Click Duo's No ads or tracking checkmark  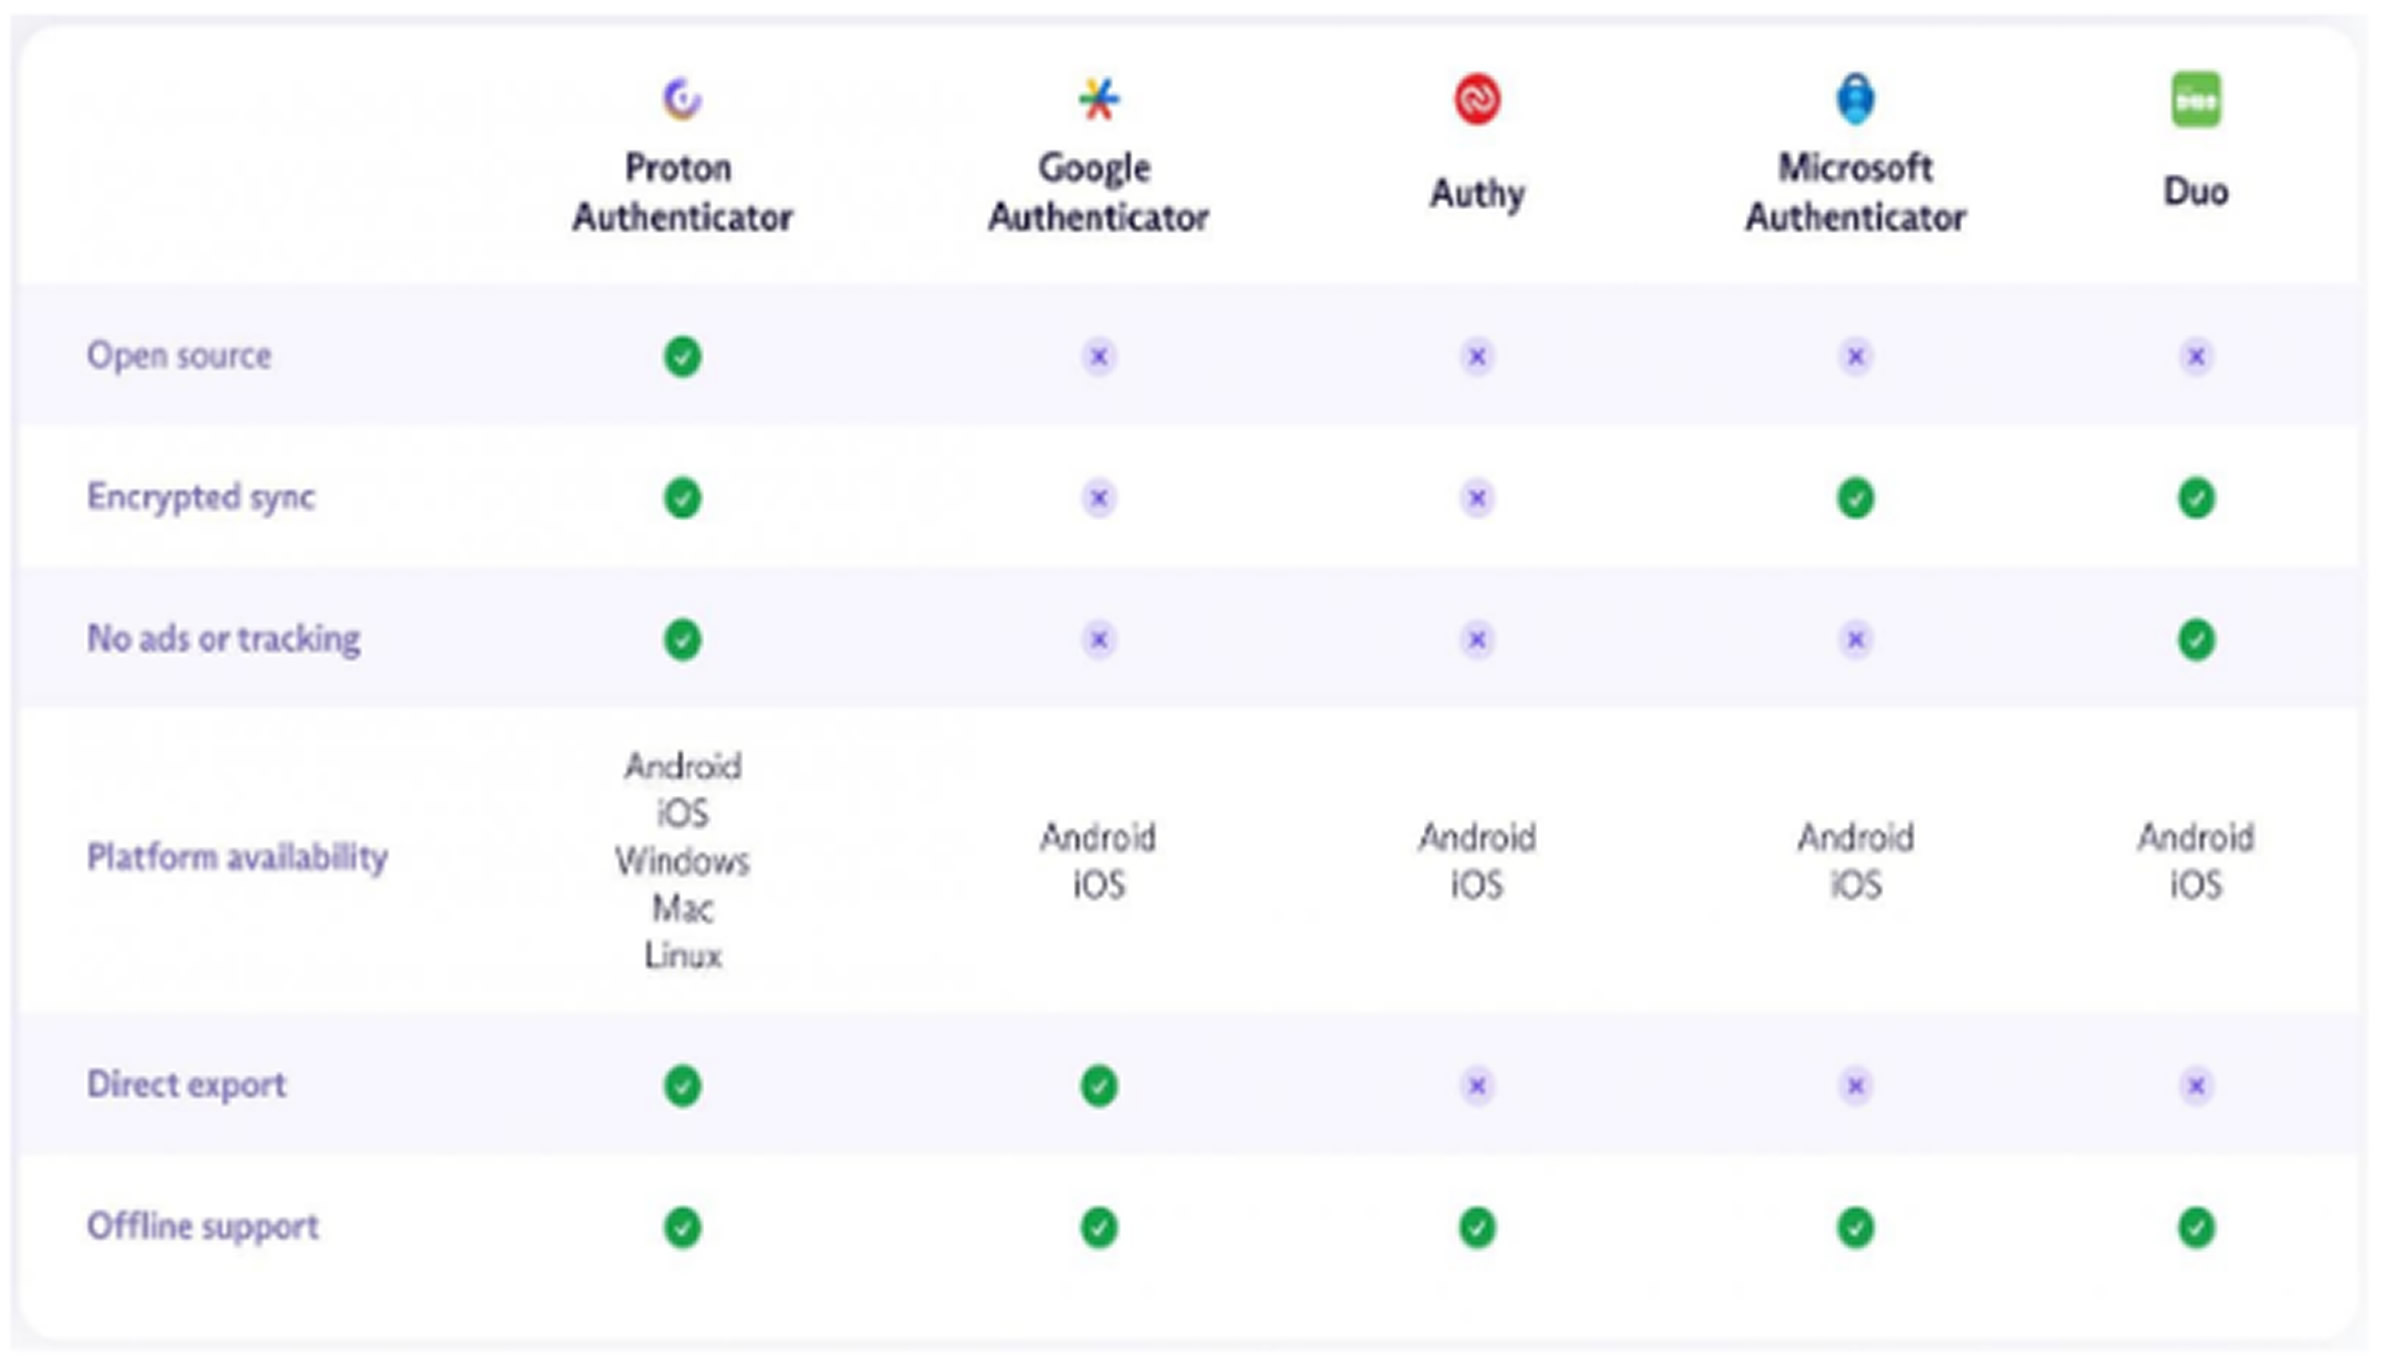(2196, 640)
